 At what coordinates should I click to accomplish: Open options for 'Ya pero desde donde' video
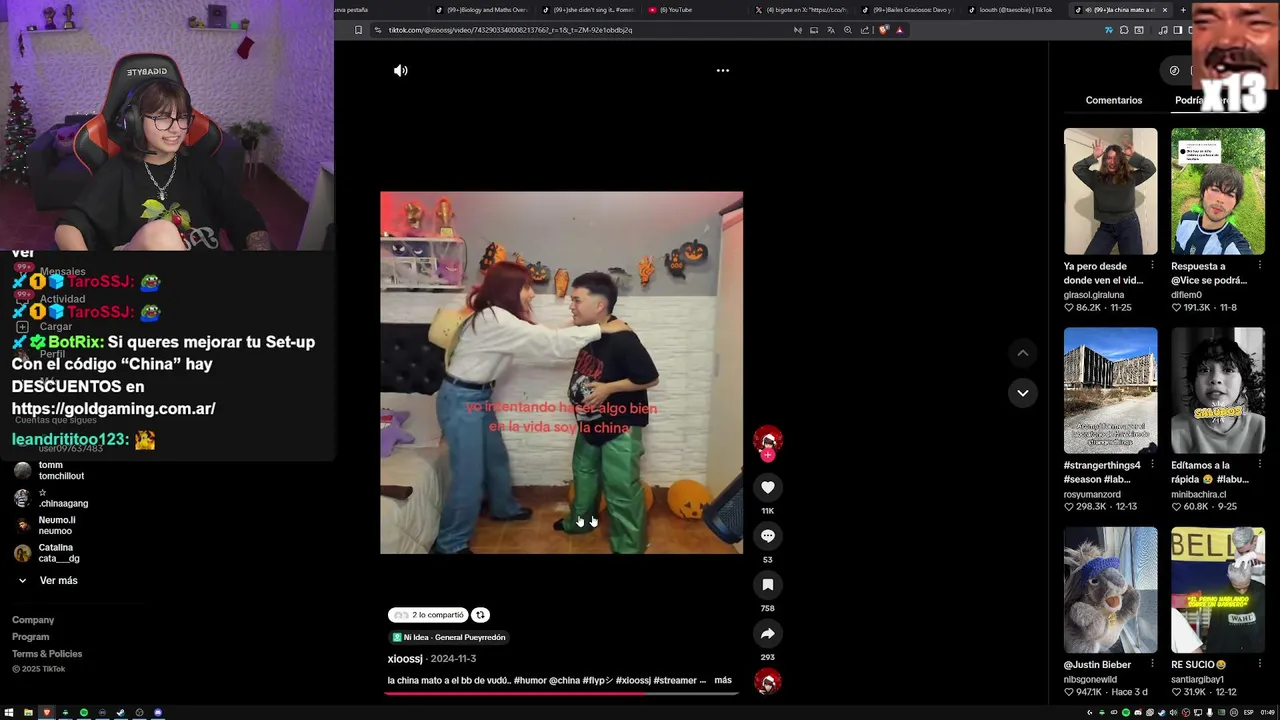tap(1152, 266)
